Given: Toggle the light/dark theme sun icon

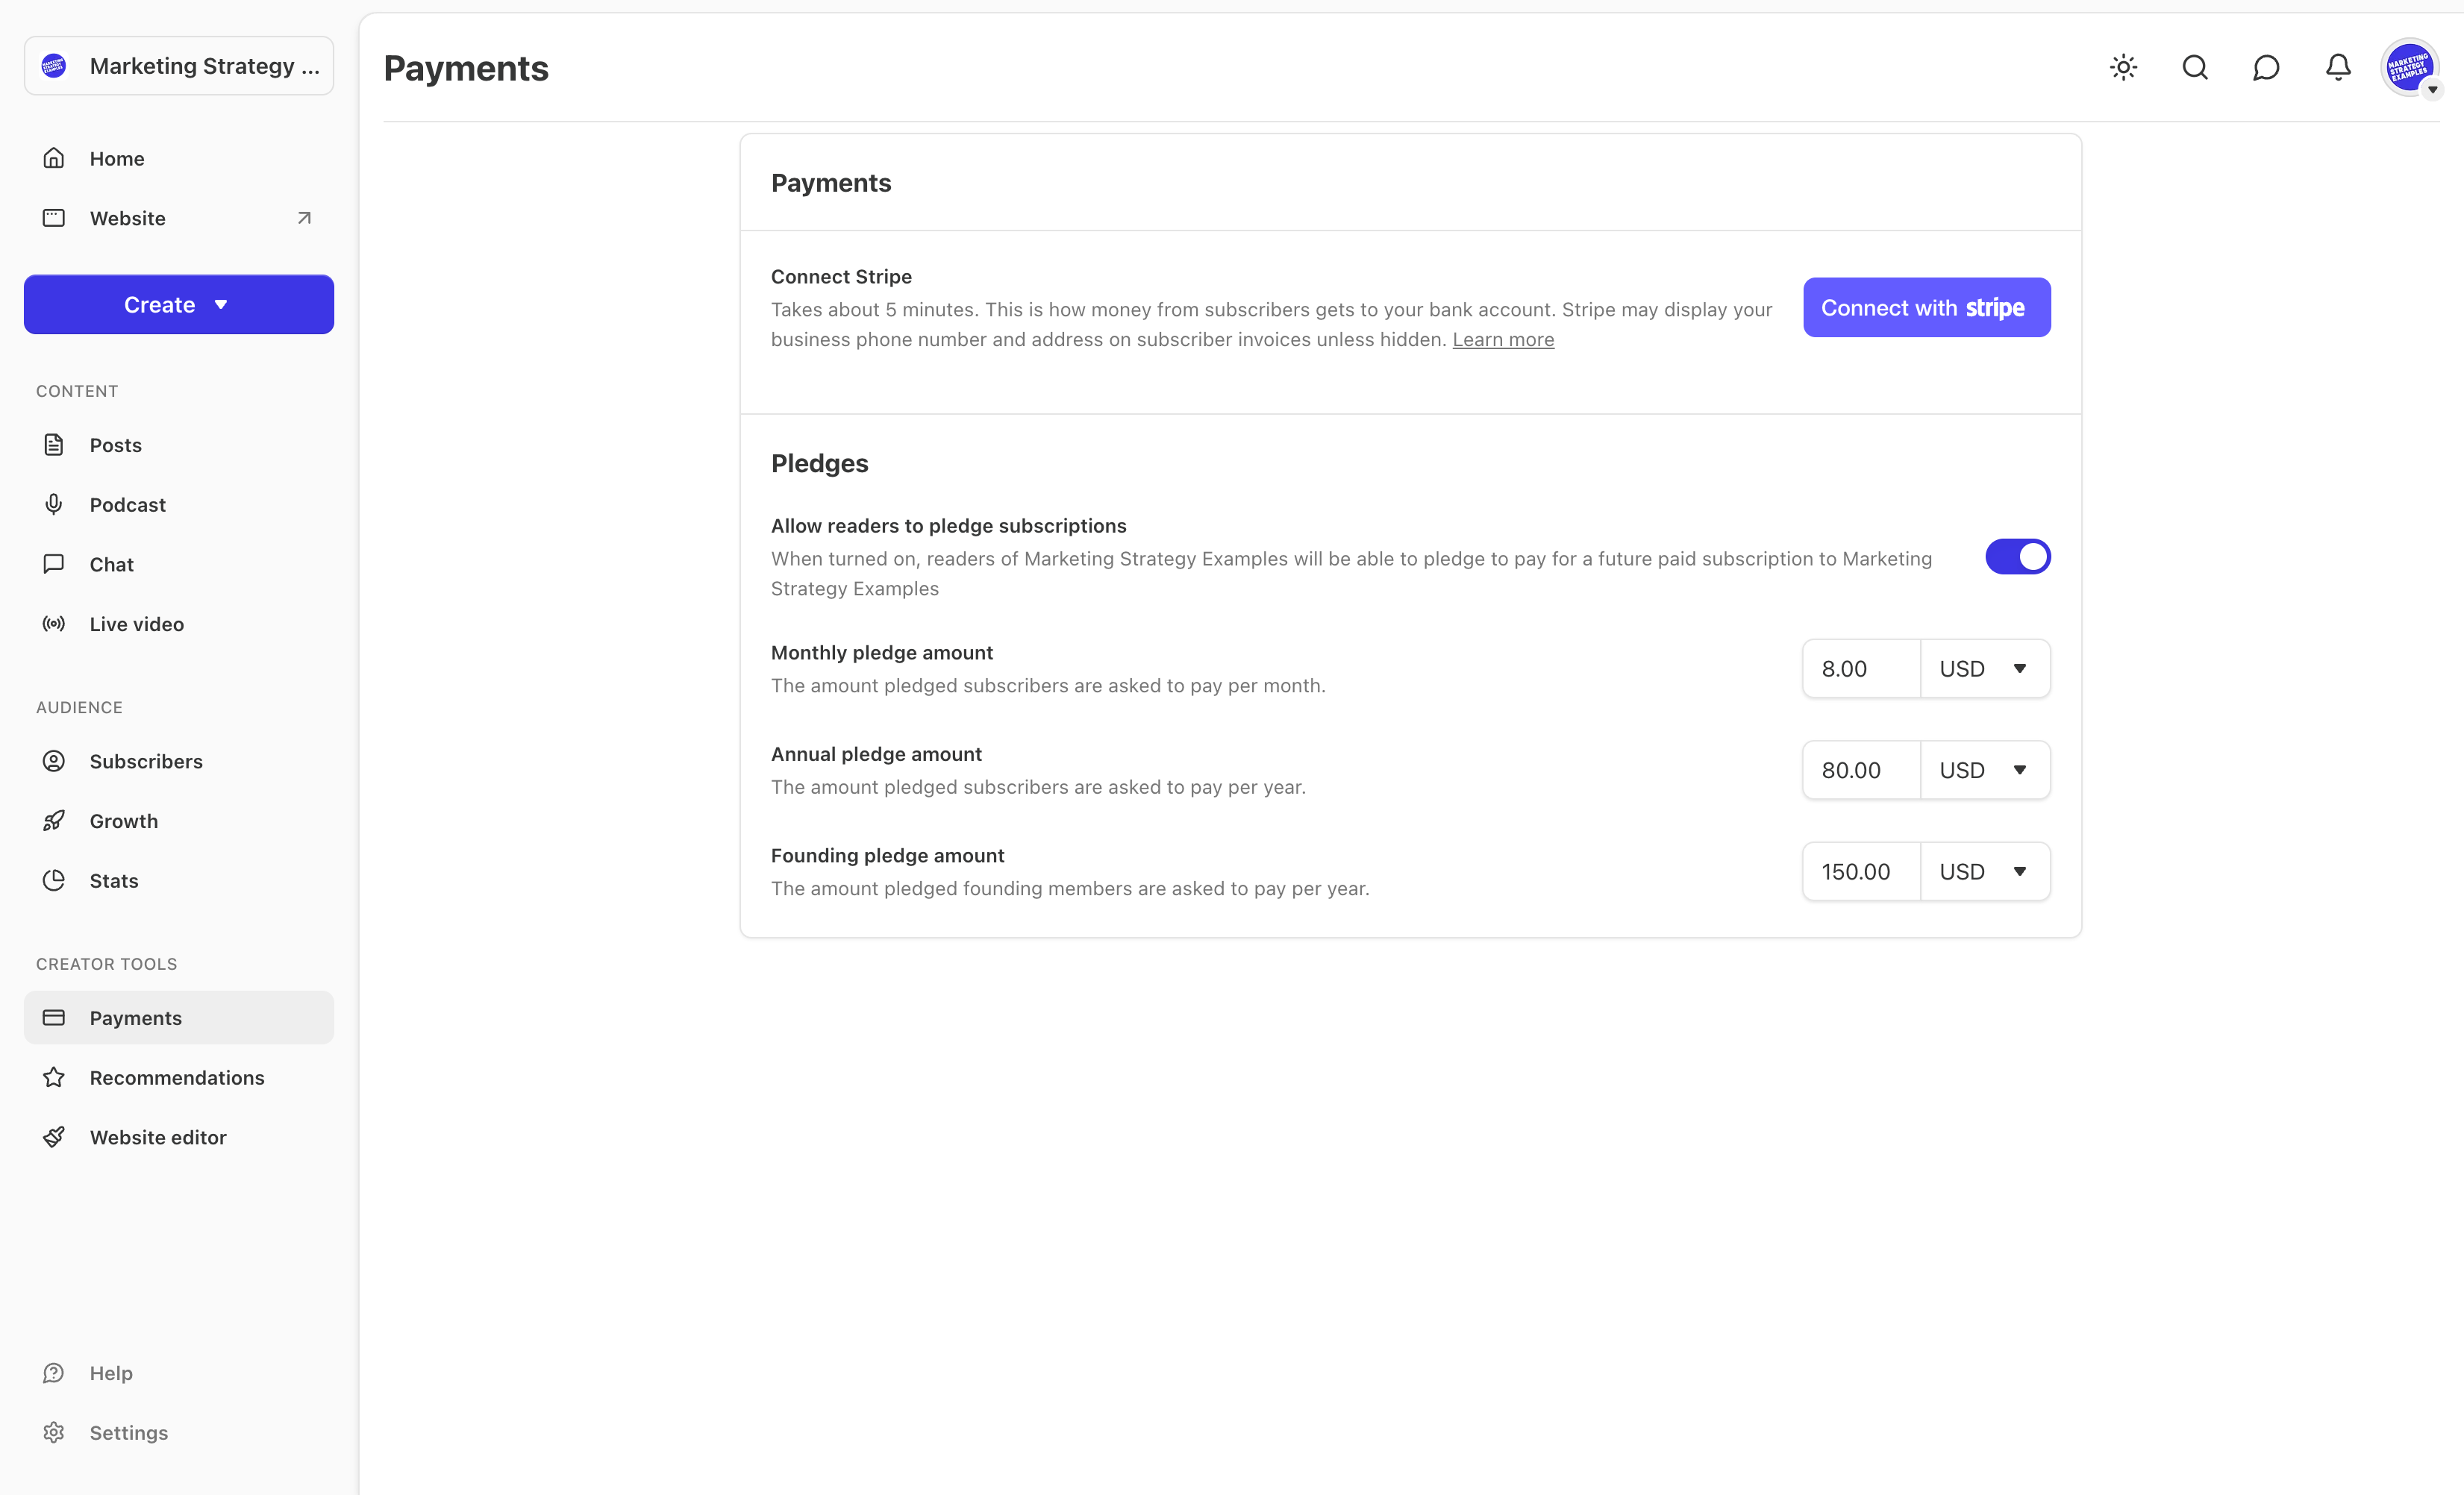Looking at the screenshot, I should [2123, 67].
